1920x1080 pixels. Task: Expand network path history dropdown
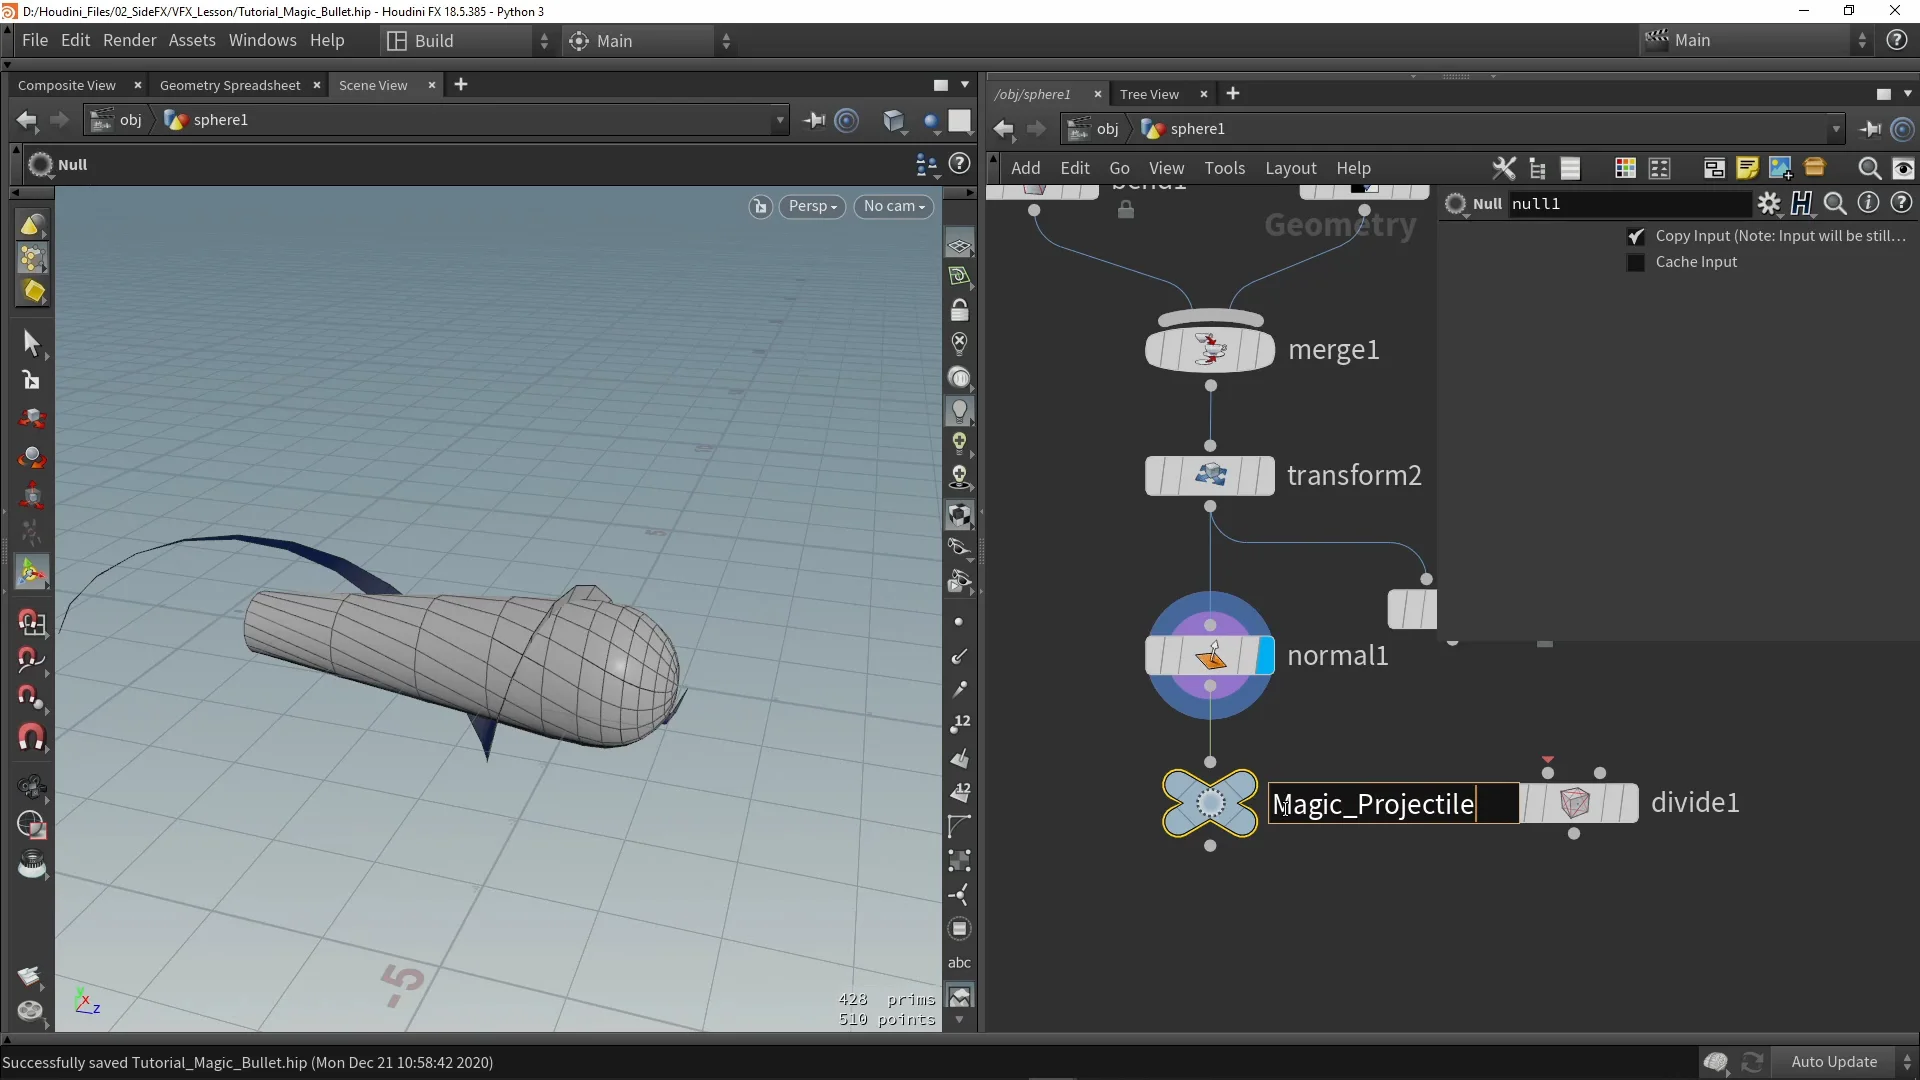[x=1835, y=129]
